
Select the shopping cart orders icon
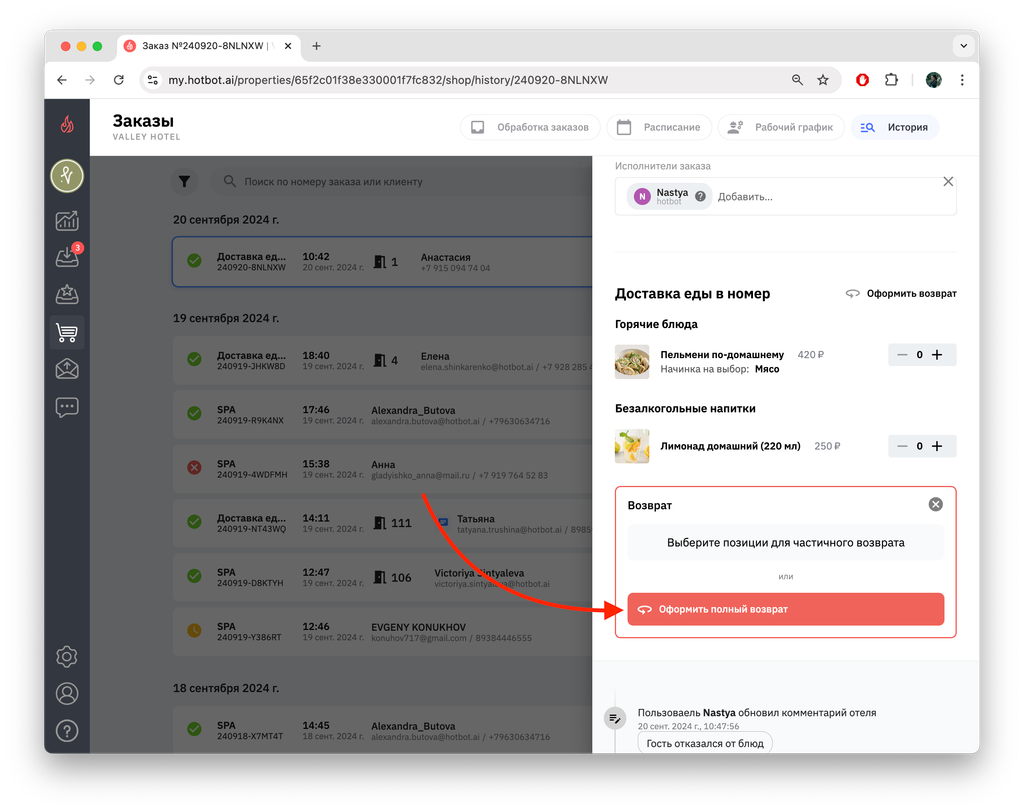67,333
